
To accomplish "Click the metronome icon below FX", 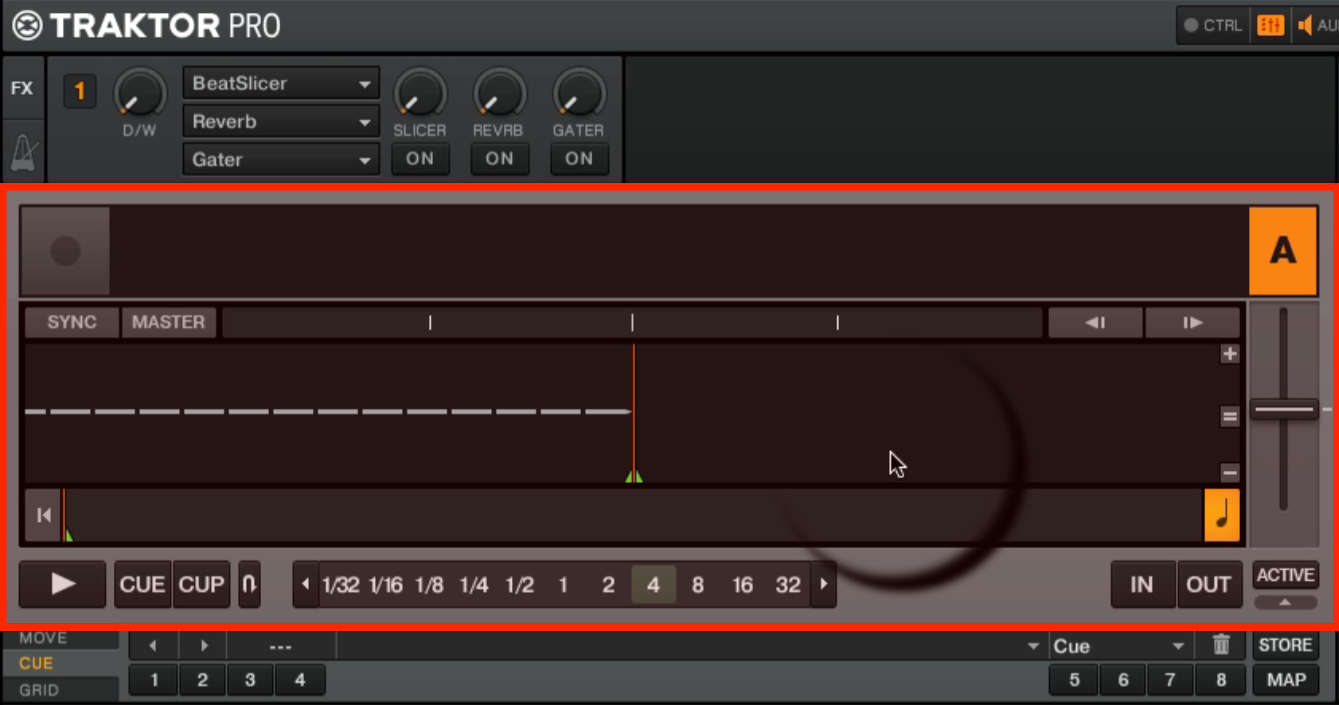I will tap(22, 152).
